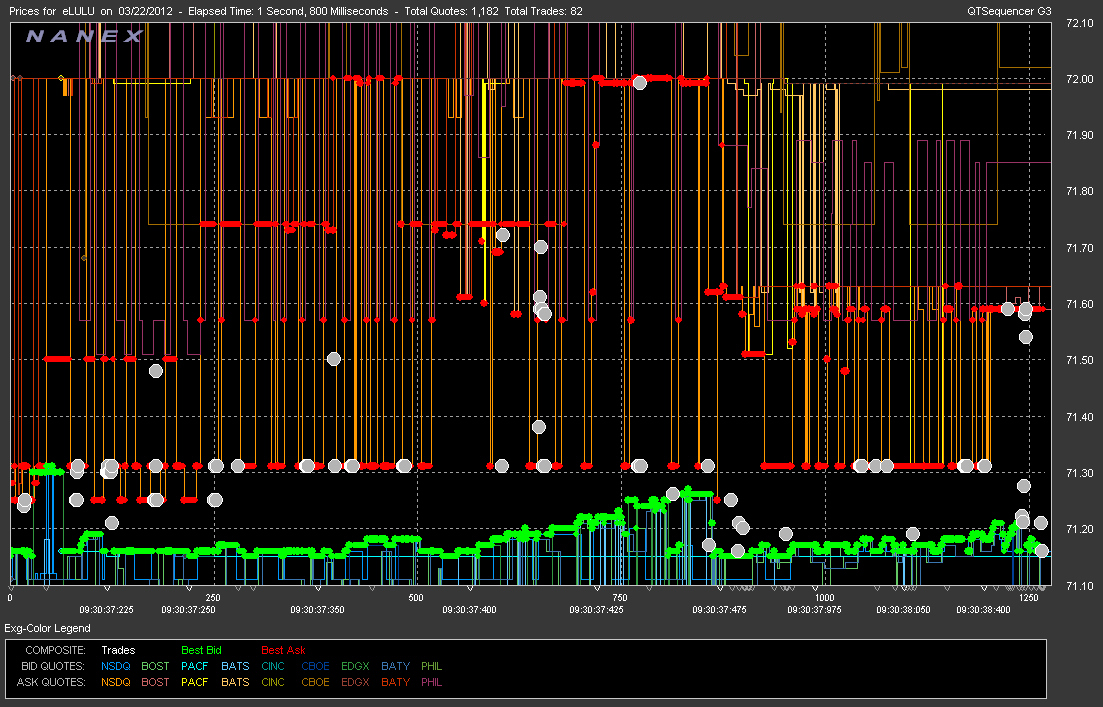1103x707 pixels.
Task: Click BOST in the ASK QUOTES row
Action: pyautogui.click(x=155, y=682)
